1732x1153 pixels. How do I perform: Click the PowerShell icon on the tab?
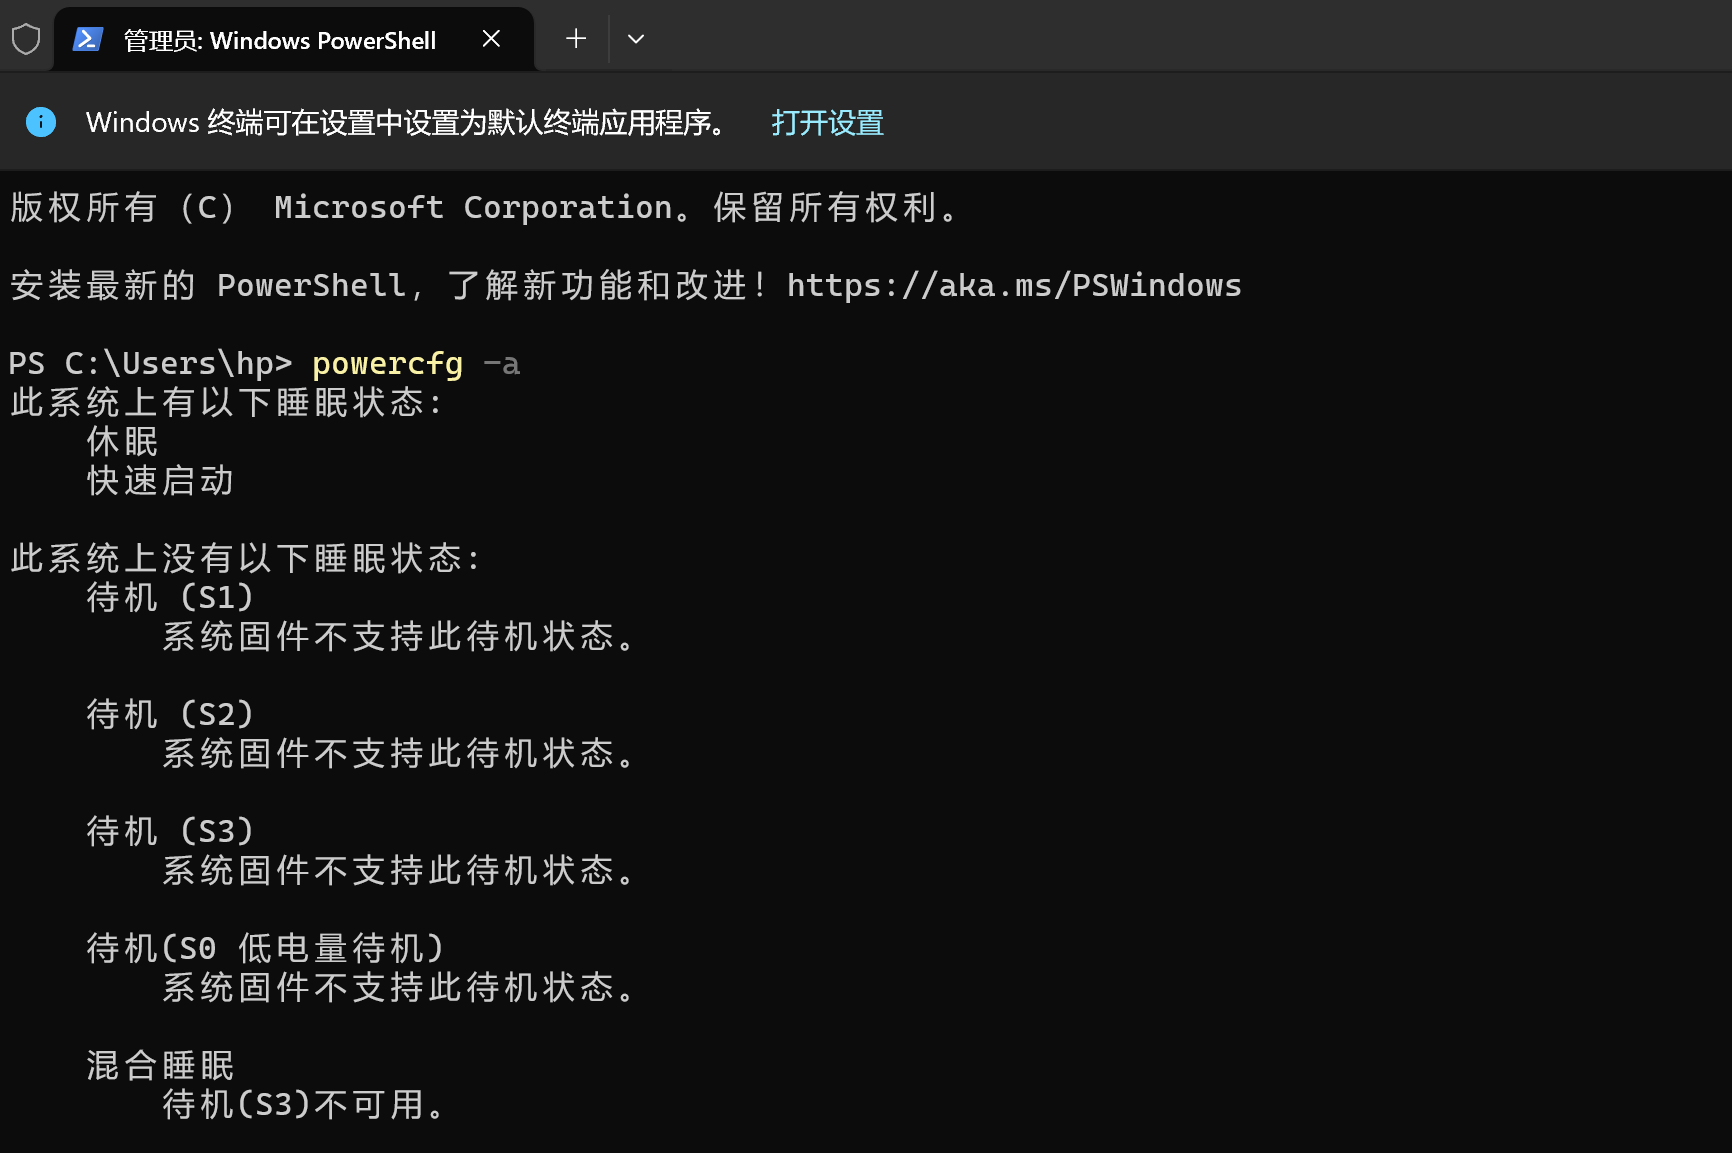click(x=88, y=40)
